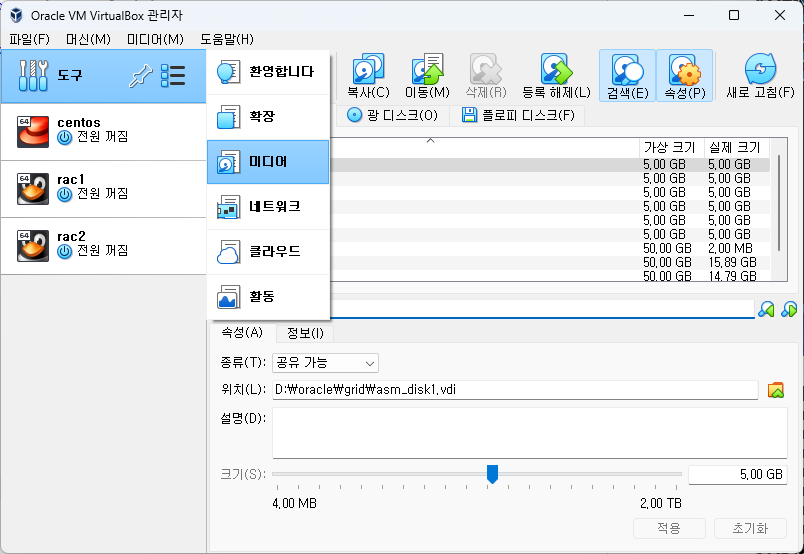Click the folder icon to choose disk location
The width and height of the screenshot is (804, 554).
776,390
